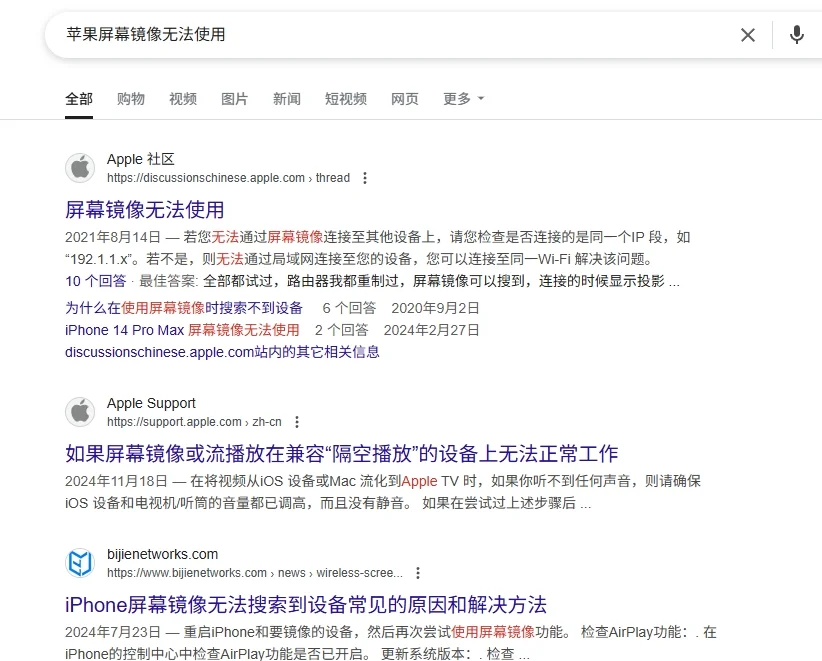Open the three-dot menu on the Apple Support result
Screen dimensions: 822x661
tap(297, 421)
